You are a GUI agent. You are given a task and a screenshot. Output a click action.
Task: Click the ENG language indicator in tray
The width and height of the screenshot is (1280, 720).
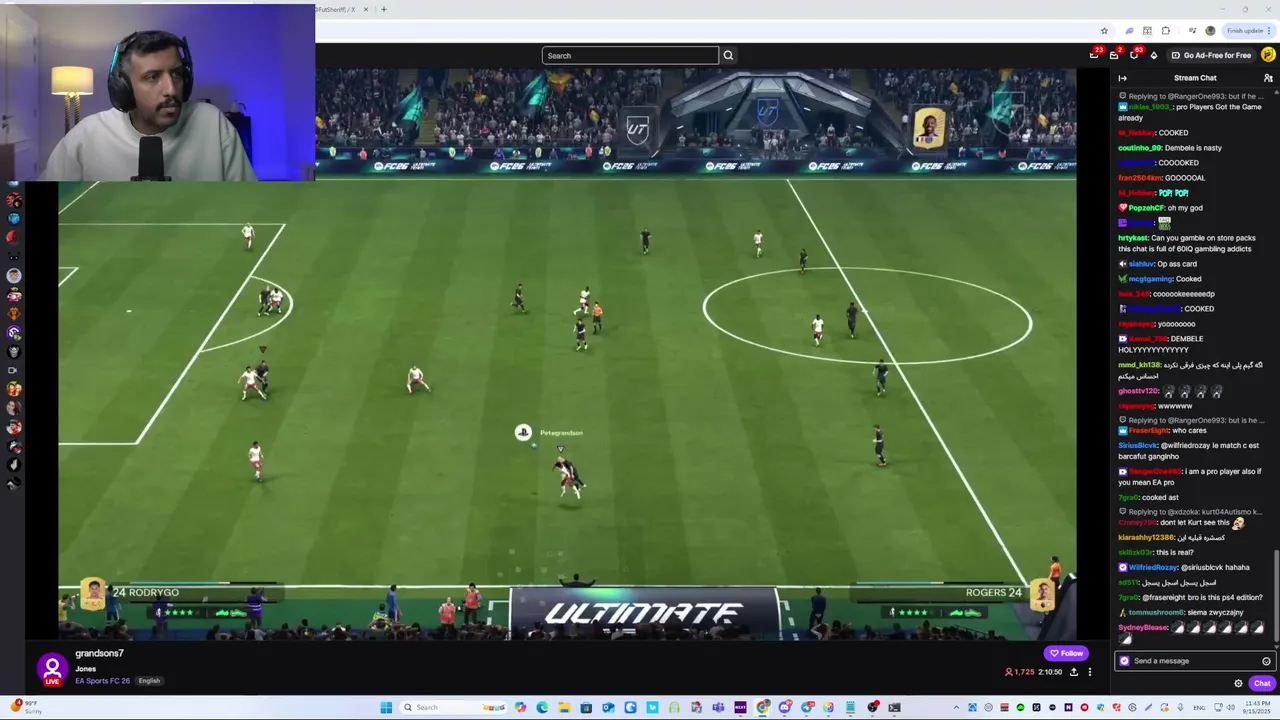click(x=1199, y=708)
